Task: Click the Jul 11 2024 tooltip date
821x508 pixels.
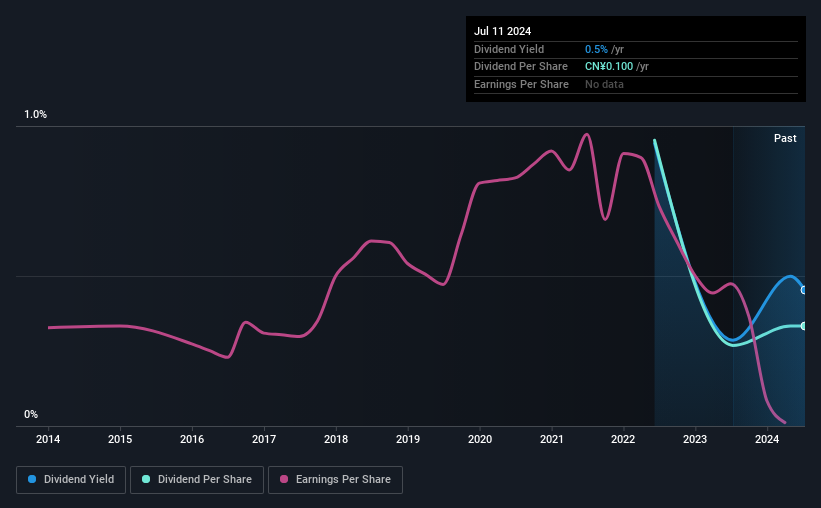Action: [503, 31]
